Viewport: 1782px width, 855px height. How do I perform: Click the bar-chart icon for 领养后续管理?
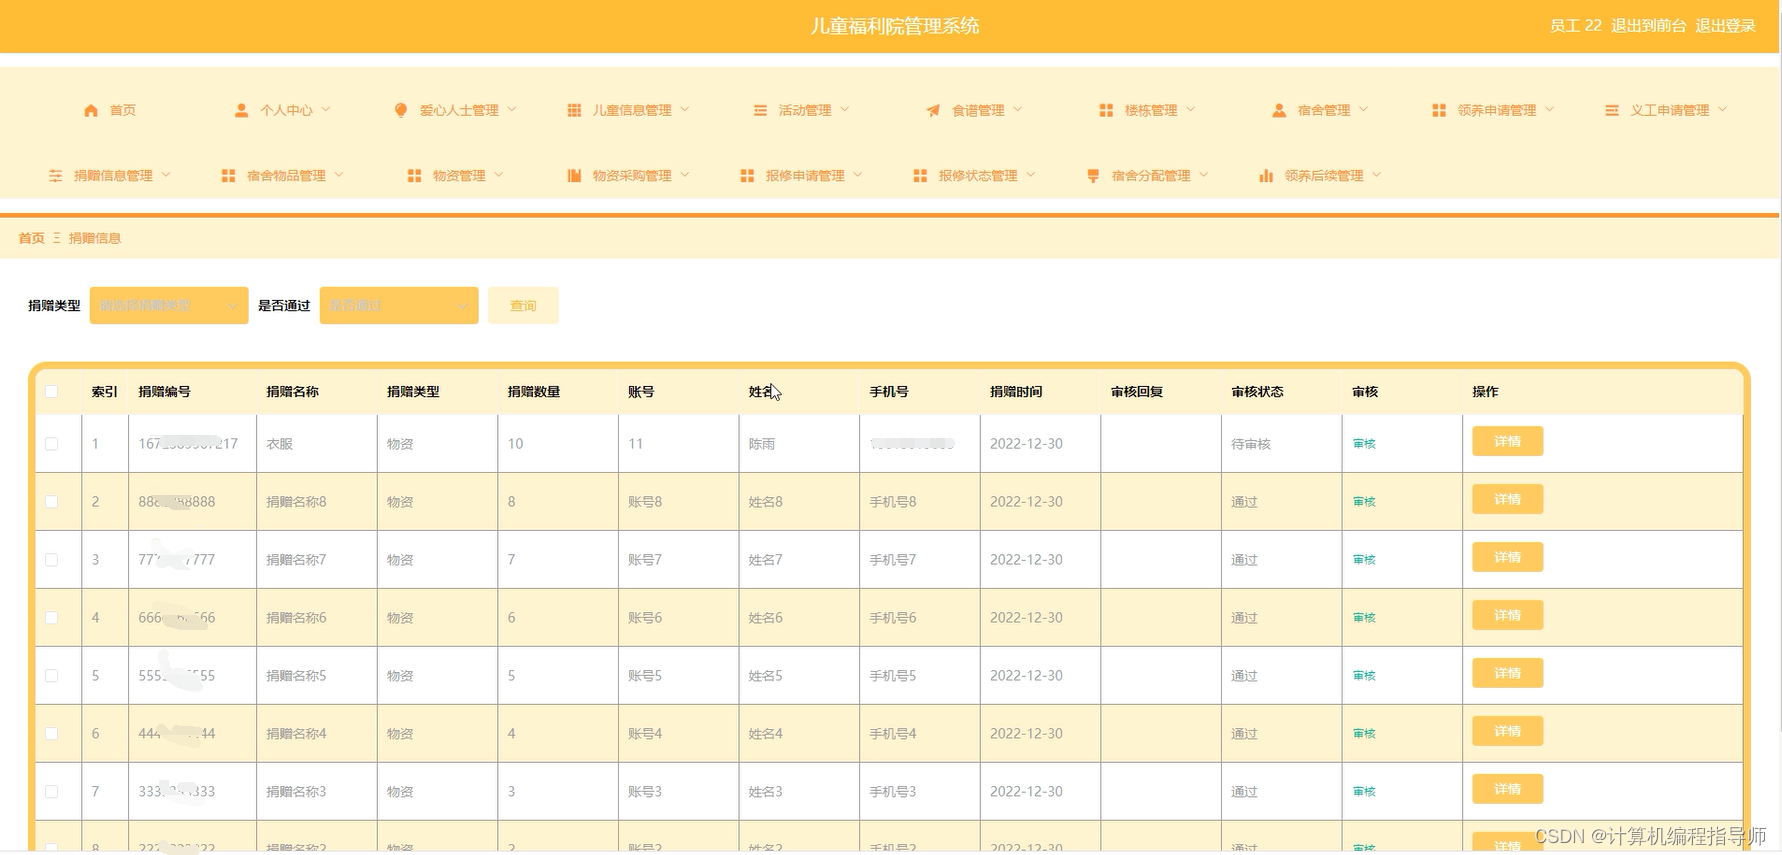1266,175
